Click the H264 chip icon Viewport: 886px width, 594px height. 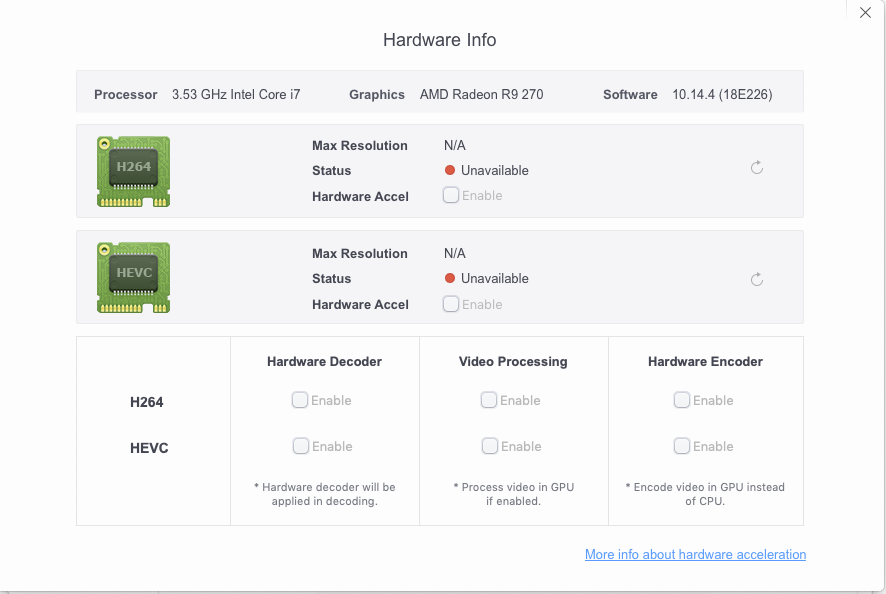[133, 171]
